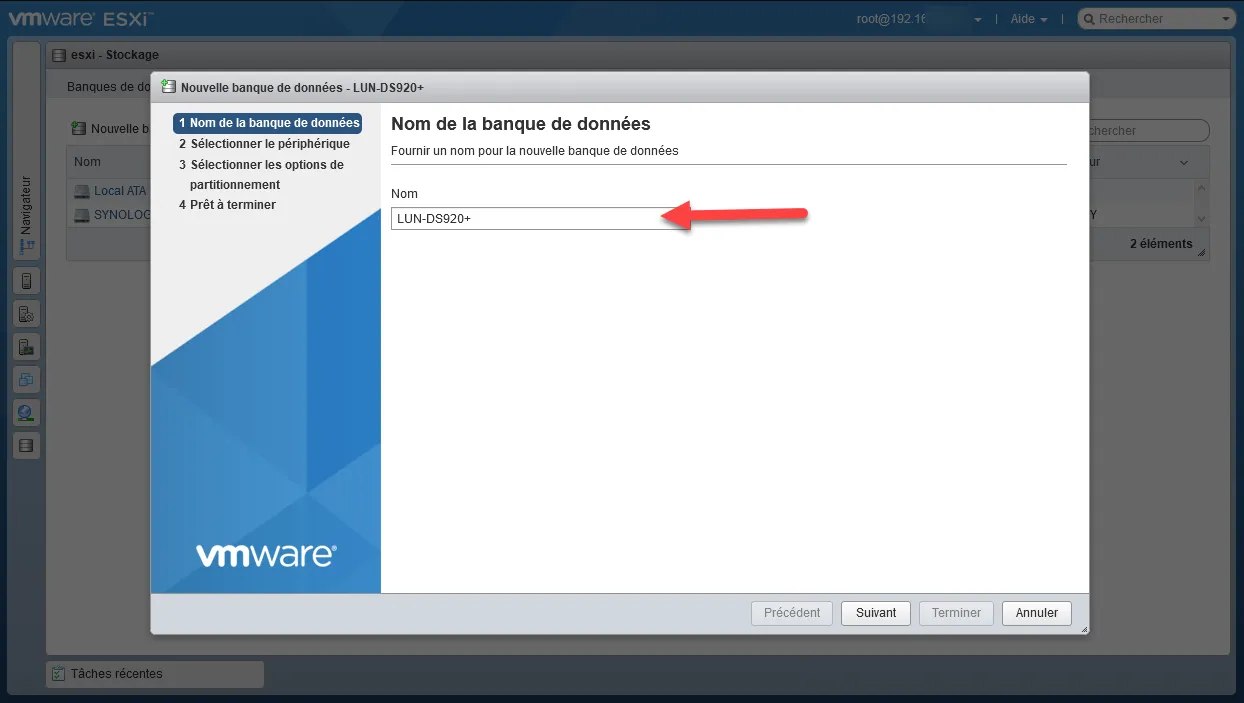Open Virtual Machines sidebar icon
1244x703 pixels.
point(27,380)
